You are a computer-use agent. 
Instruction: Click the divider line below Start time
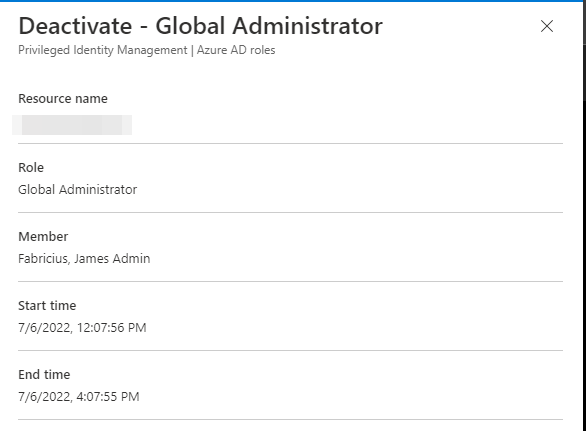(290, 350)
